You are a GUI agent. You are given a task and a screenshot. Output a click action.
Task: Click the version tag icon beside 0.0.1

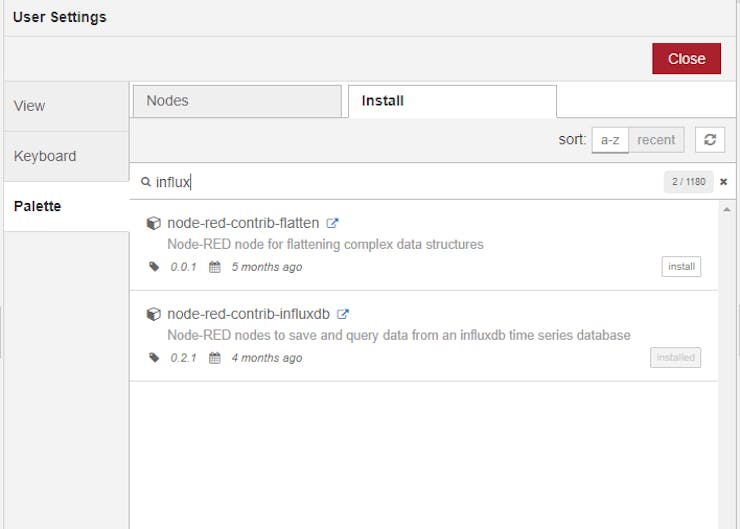coord(154,267)
